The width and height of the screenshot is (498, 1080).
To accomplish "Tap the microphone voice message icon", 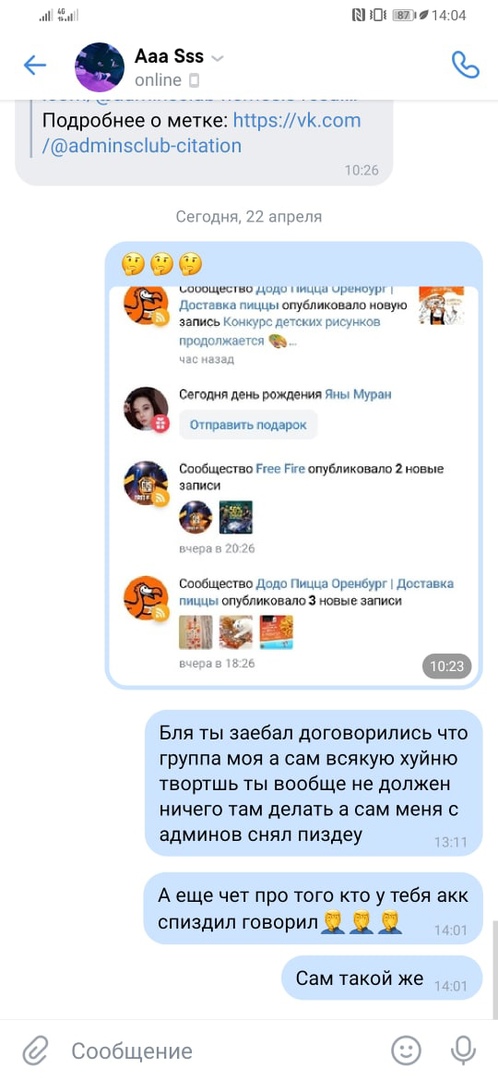I will click(x=463, y=1050).
